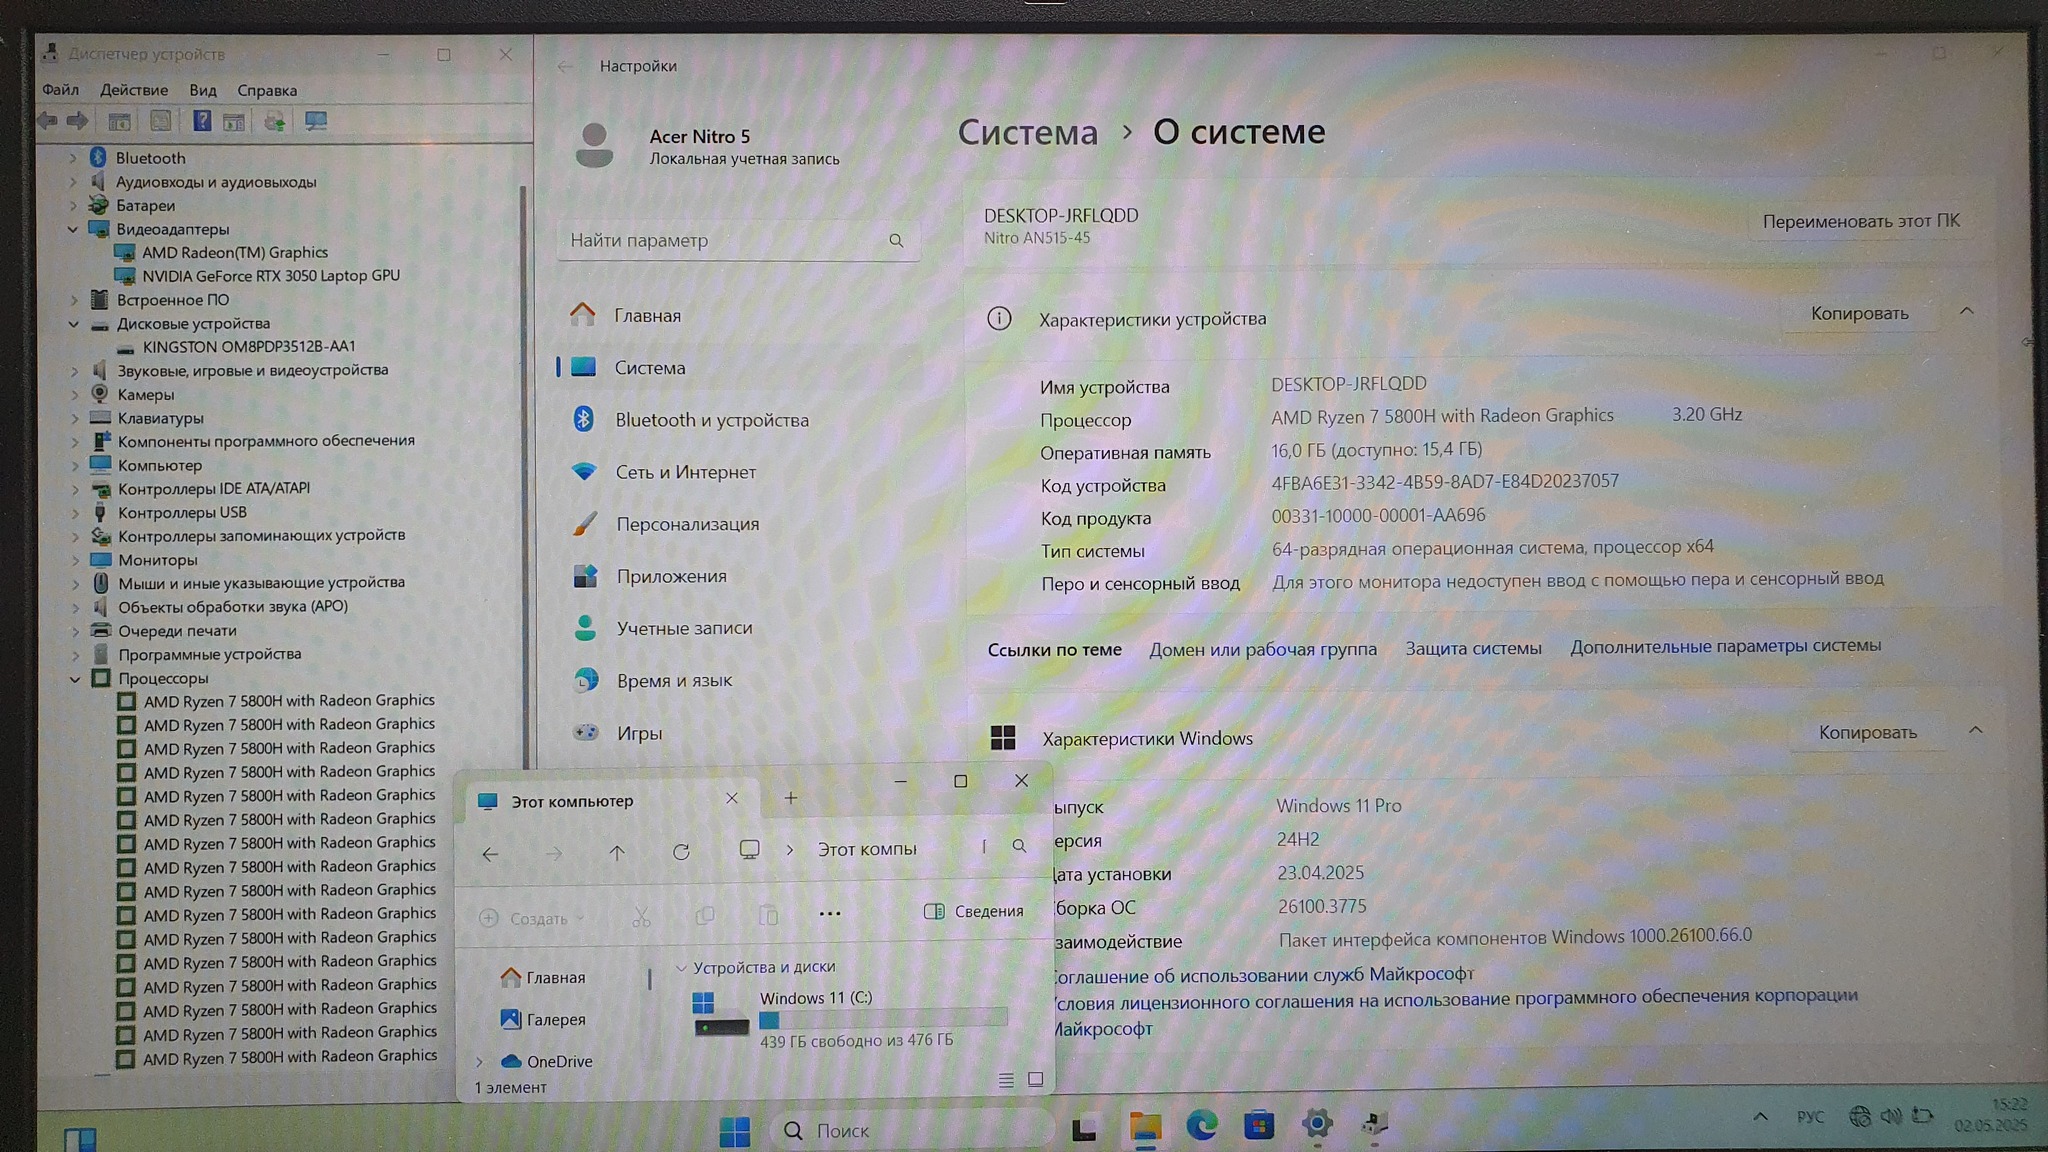Click the search icon in File Explorer
The image size is (2048, 1152).
tap(1019, 846)
